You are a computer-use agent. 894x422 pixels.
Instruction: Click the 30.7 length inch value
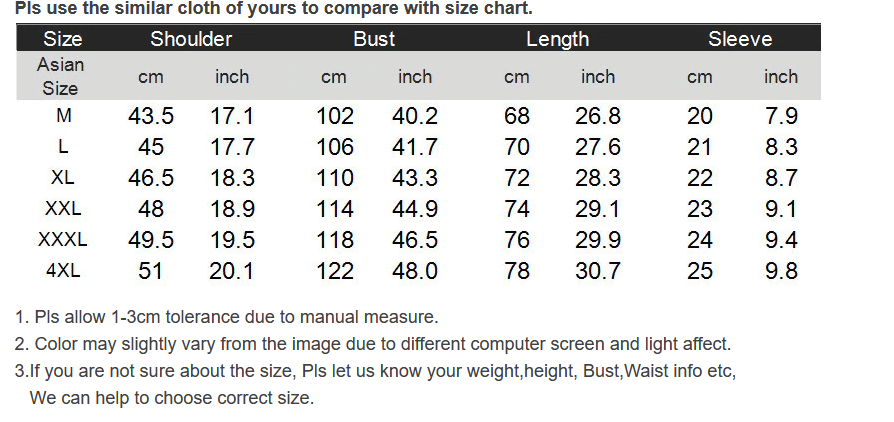[598, 270]
